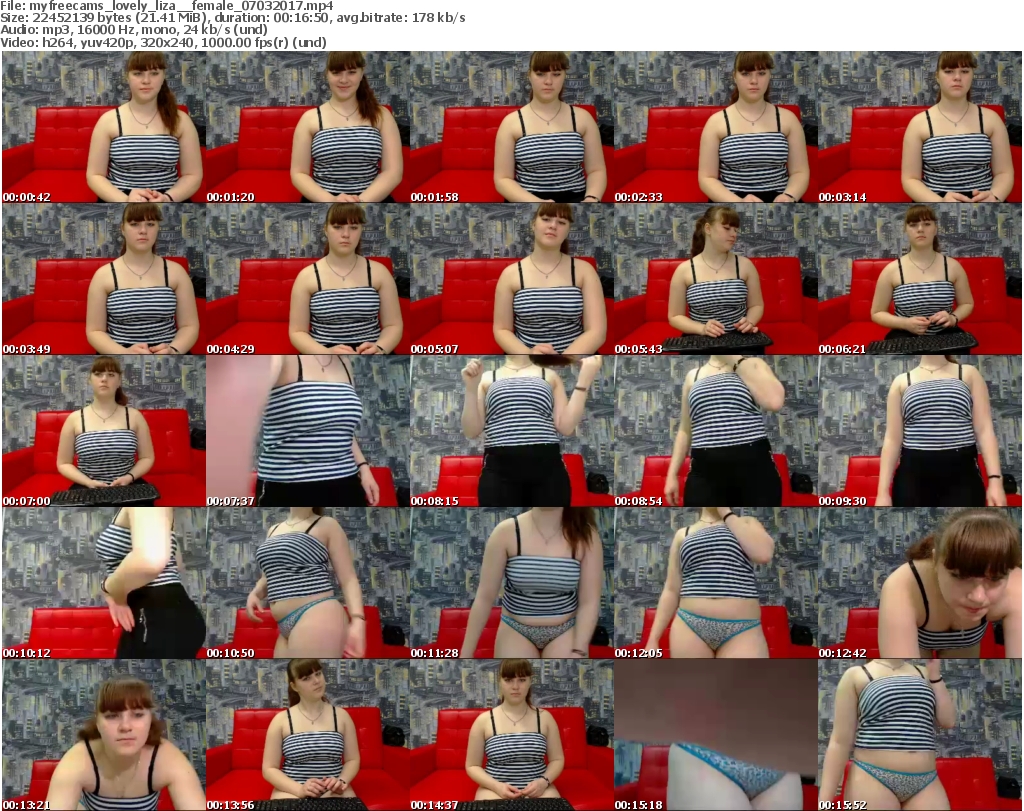Pick the frame timestamped 00:09:30
Image resolution: width=1024 pixels, height=811 pixels.
920,431
